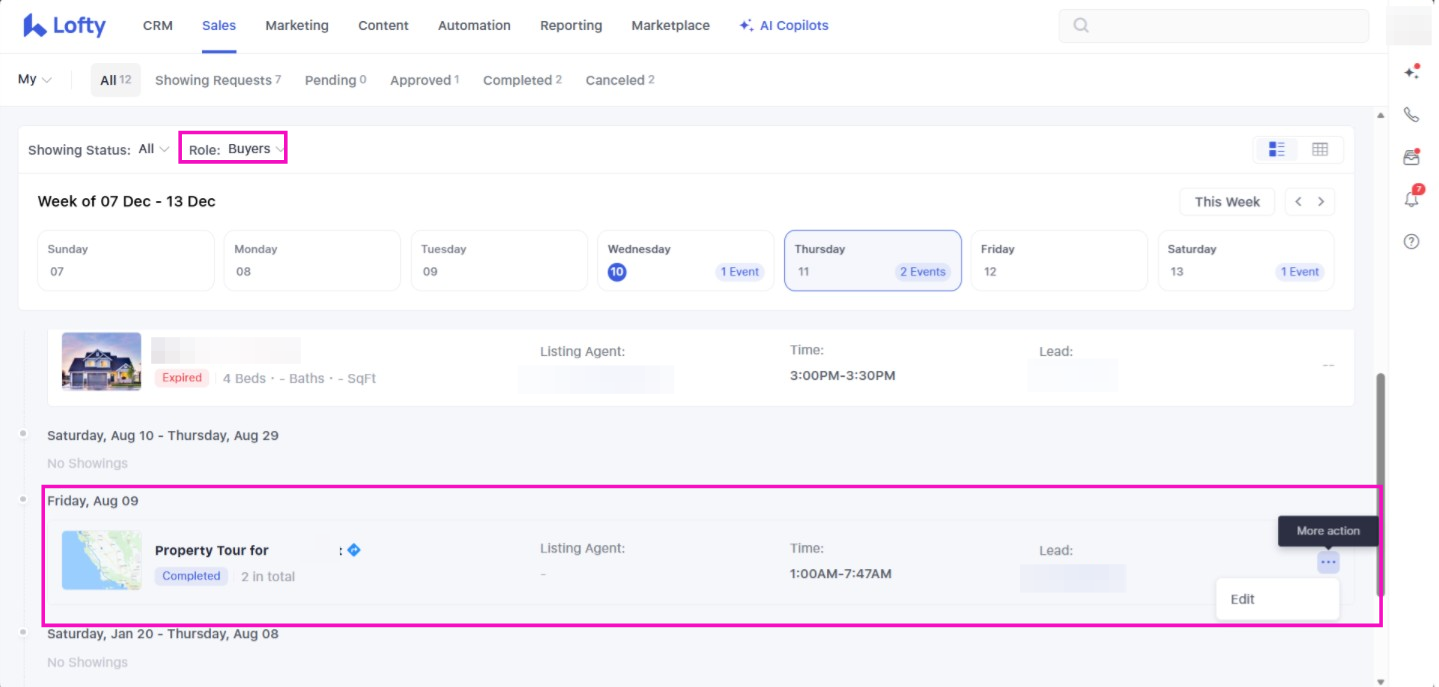The width and height of the screenshot is (1439, 687).
Task: Click the Lofty logo
Action: coord(64,26)
